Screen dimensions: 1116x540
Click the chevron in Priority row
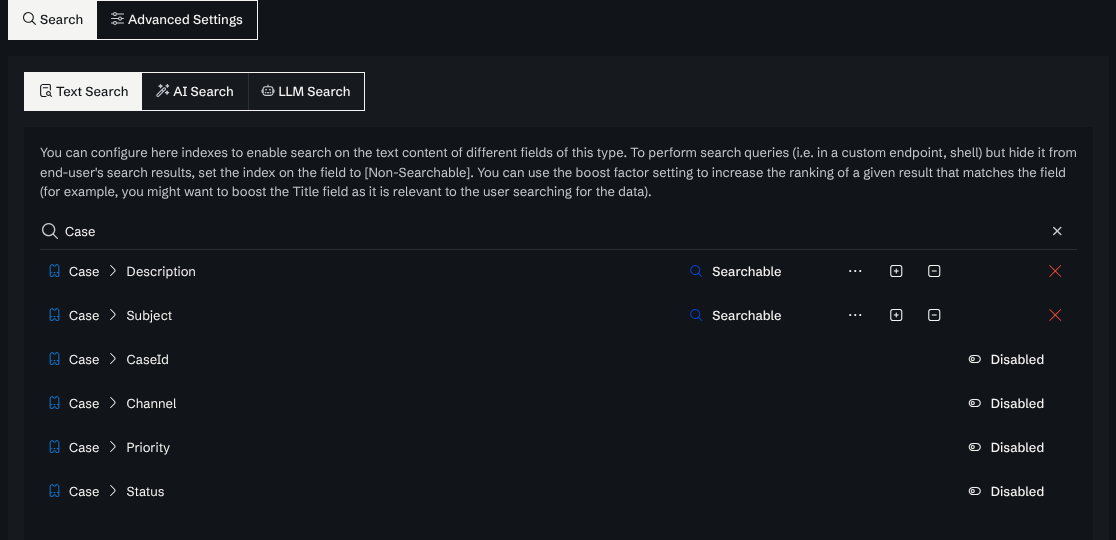(x=112, y=448)
